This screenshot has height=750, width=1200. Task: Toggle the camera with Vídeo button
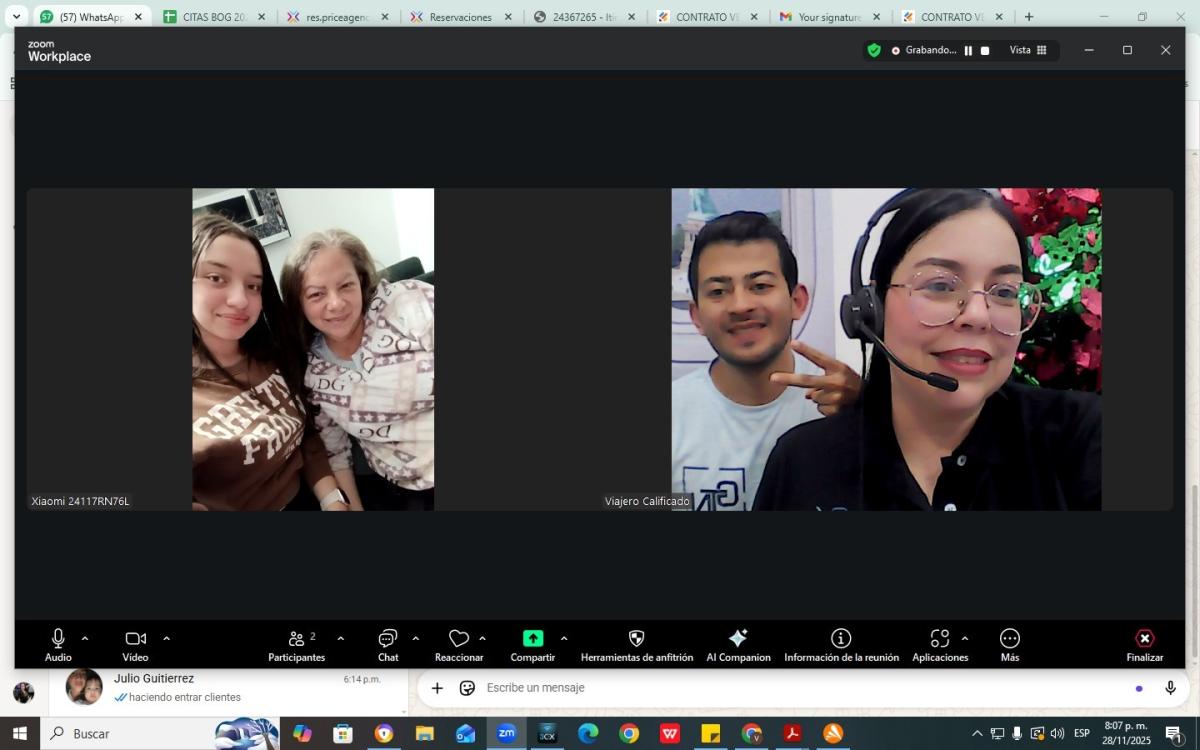tap(135, 639)
